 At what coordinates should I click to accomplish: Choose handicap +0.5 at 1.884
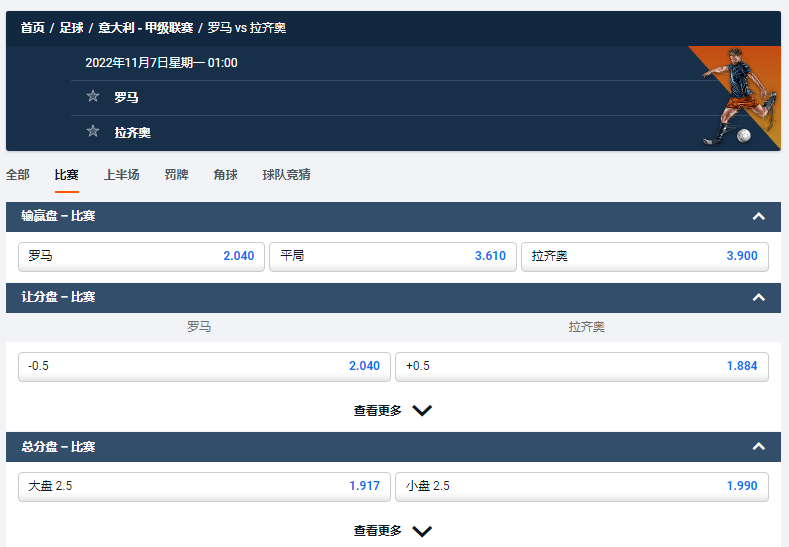click(581, 366)
